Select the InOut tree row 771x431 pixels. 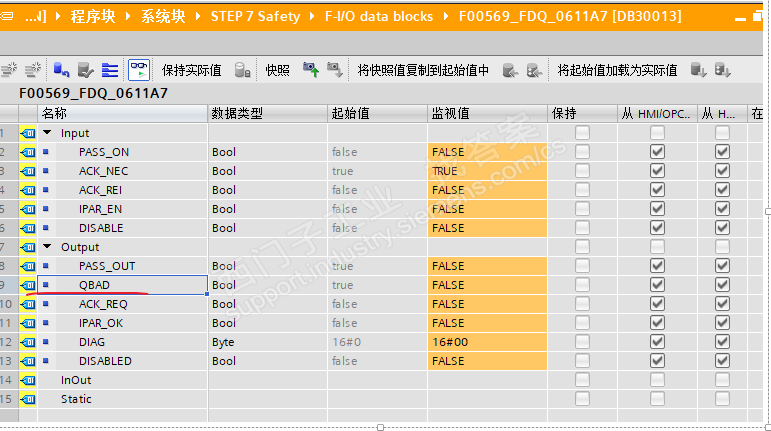(x=76, y=380)
